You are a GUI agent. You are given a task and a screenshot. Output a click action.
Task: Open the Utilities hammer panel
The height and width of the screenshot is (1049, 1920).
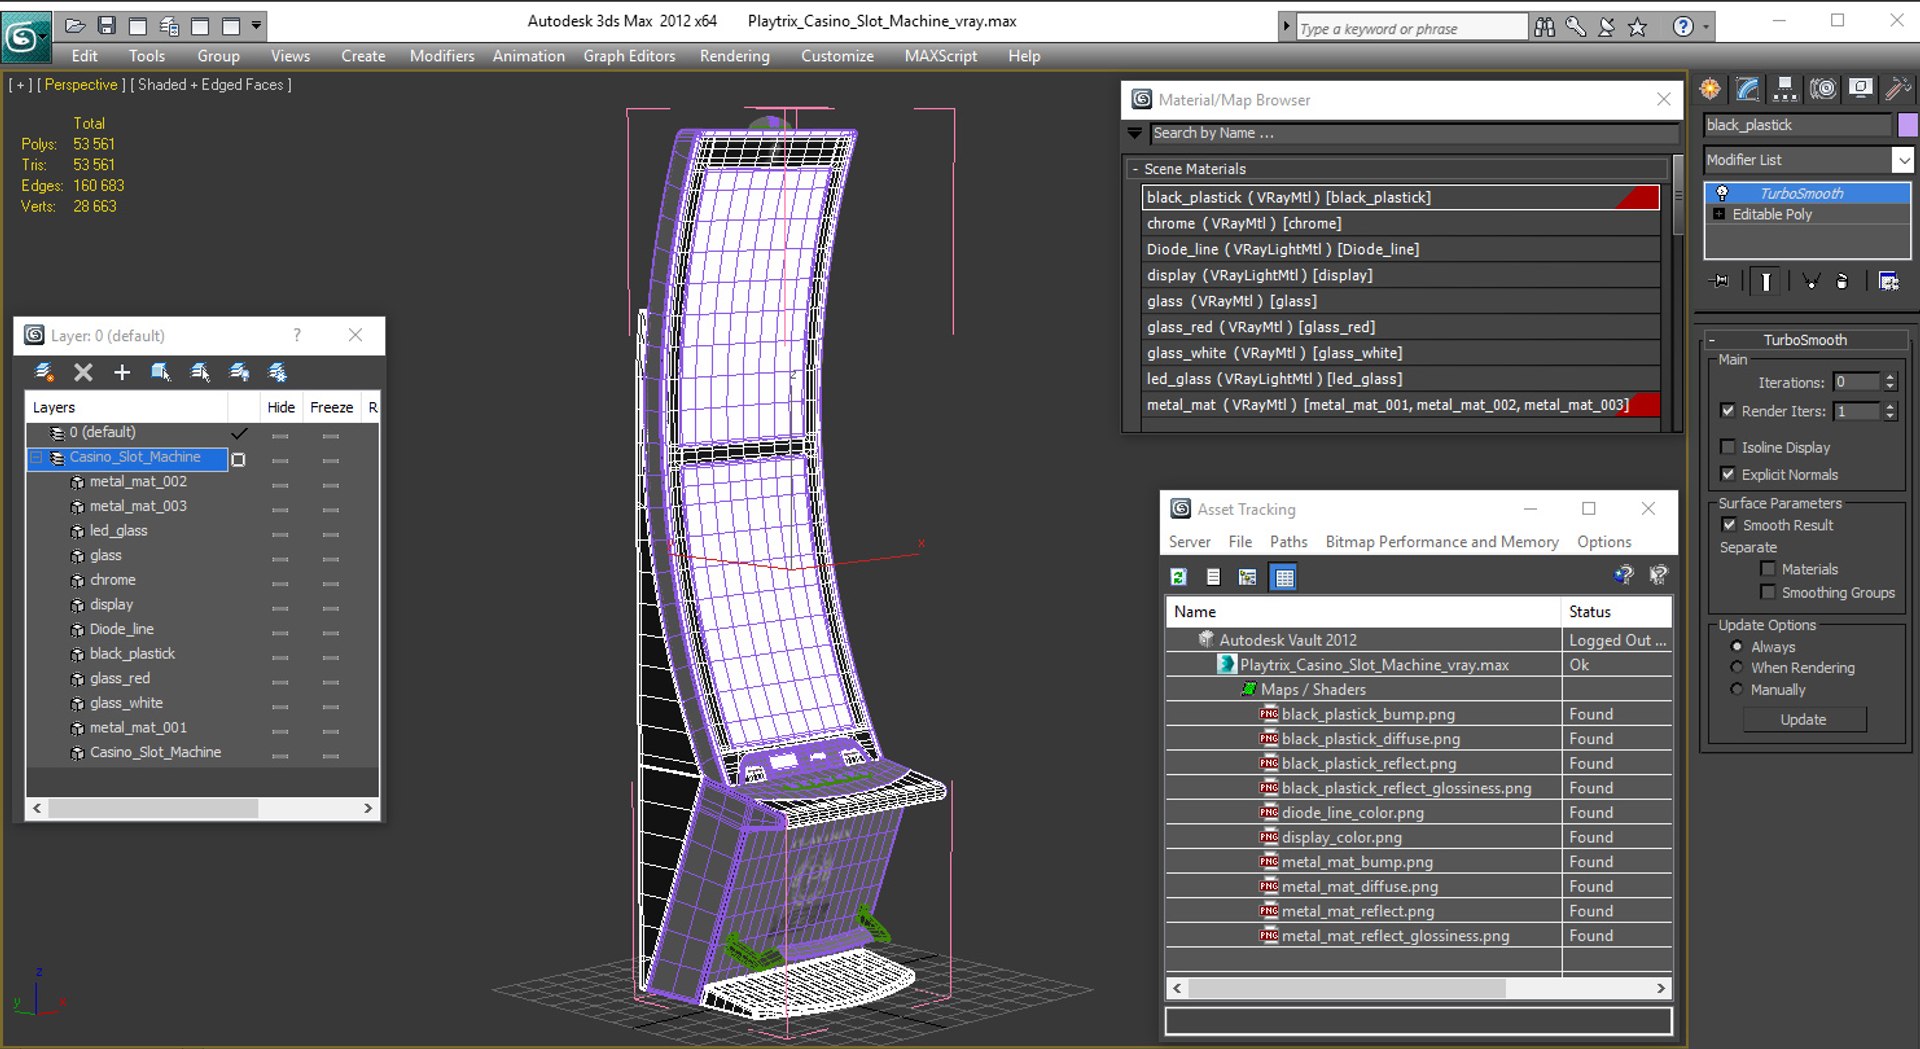coord(1897,89)
